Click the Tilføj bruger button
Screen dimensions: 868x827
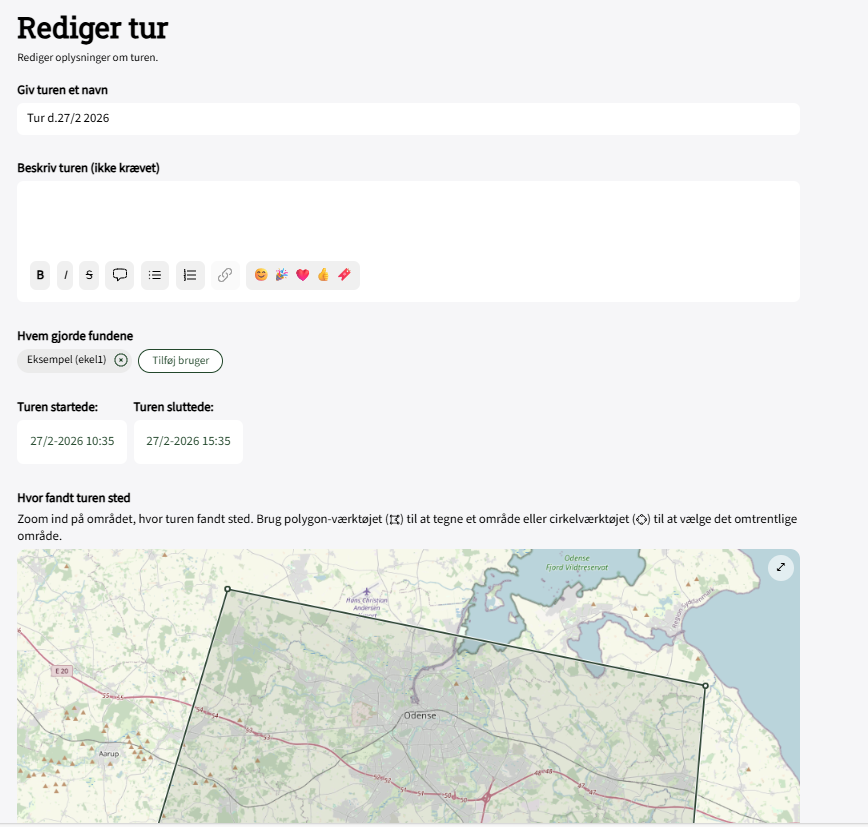pos(180,360)
